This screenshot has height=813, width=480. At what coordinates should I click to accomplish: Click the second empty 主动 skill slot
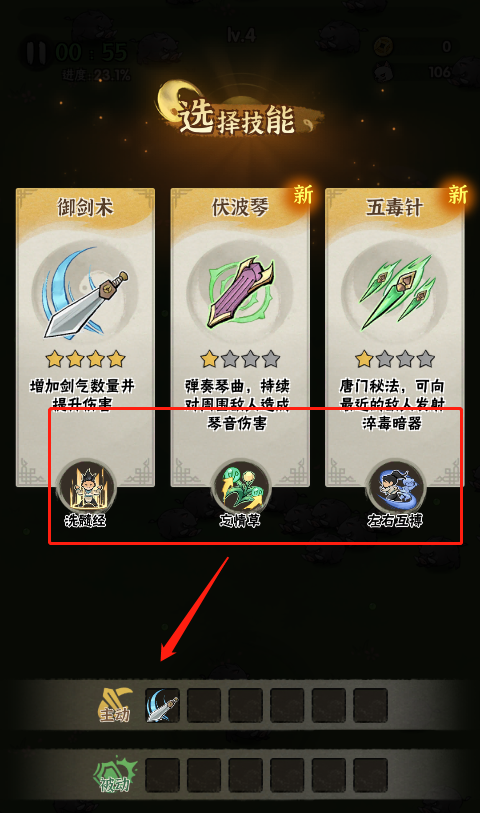(x=245, y=705)
